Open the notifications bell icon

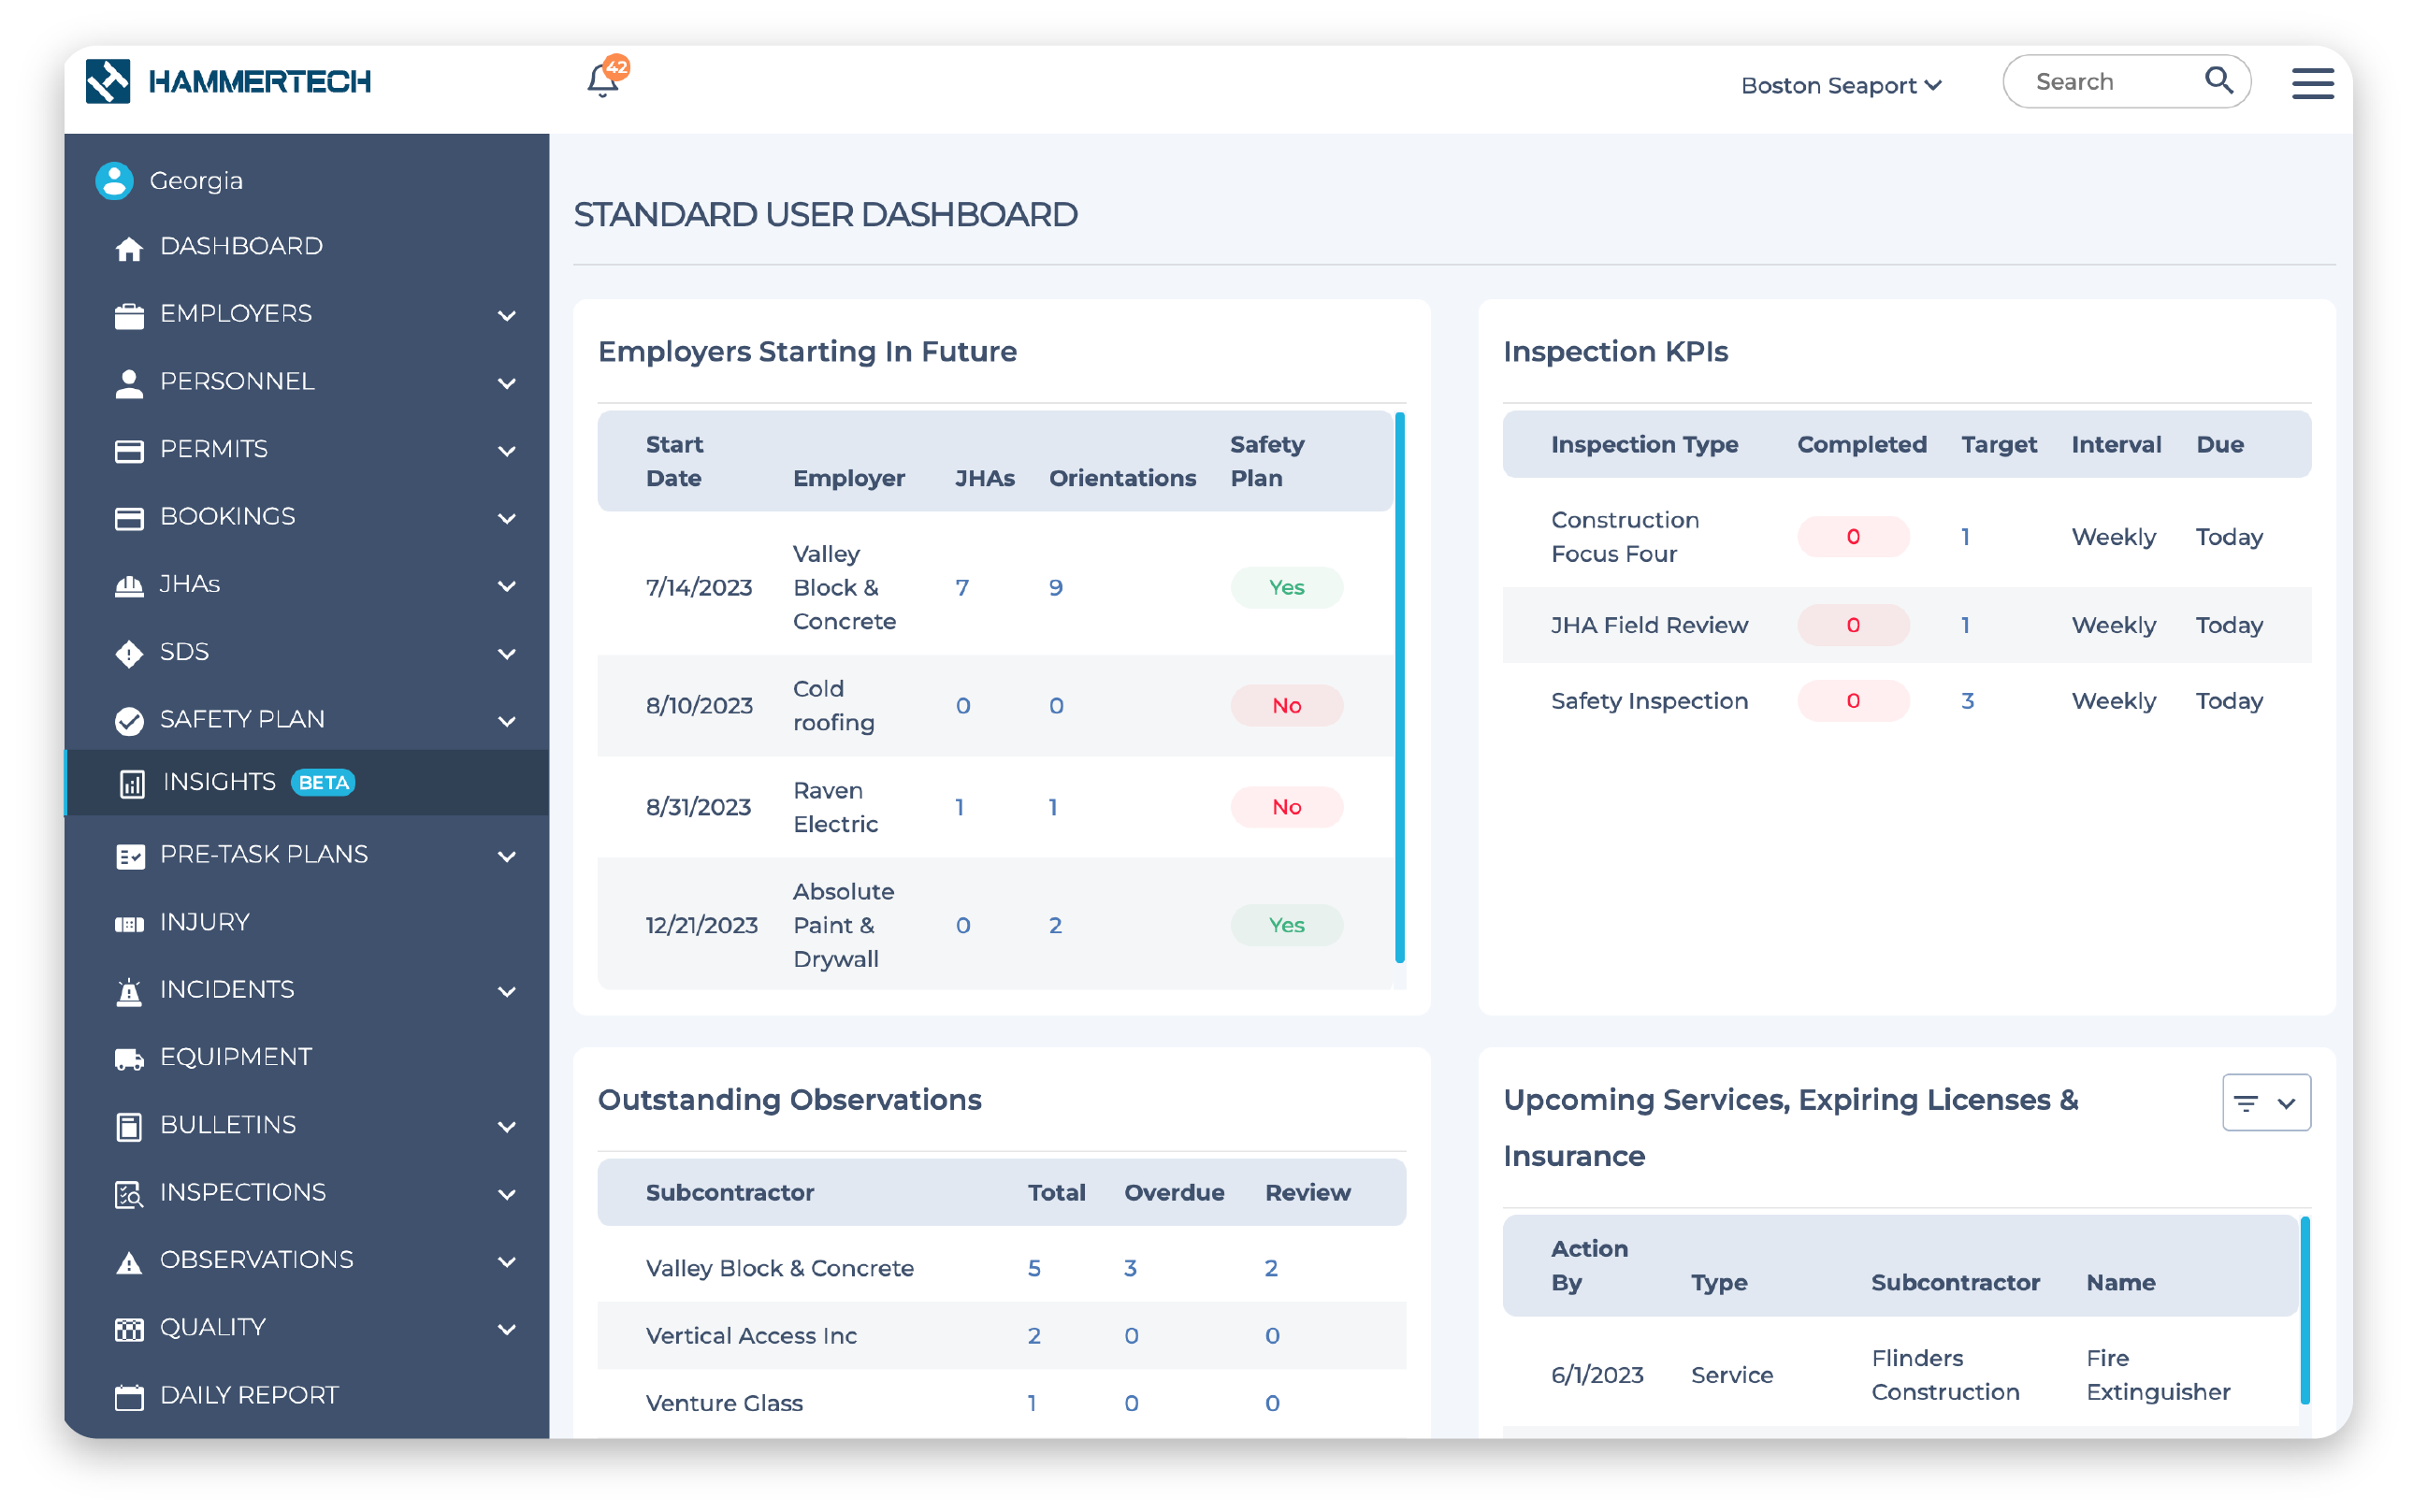click(603, 80)
